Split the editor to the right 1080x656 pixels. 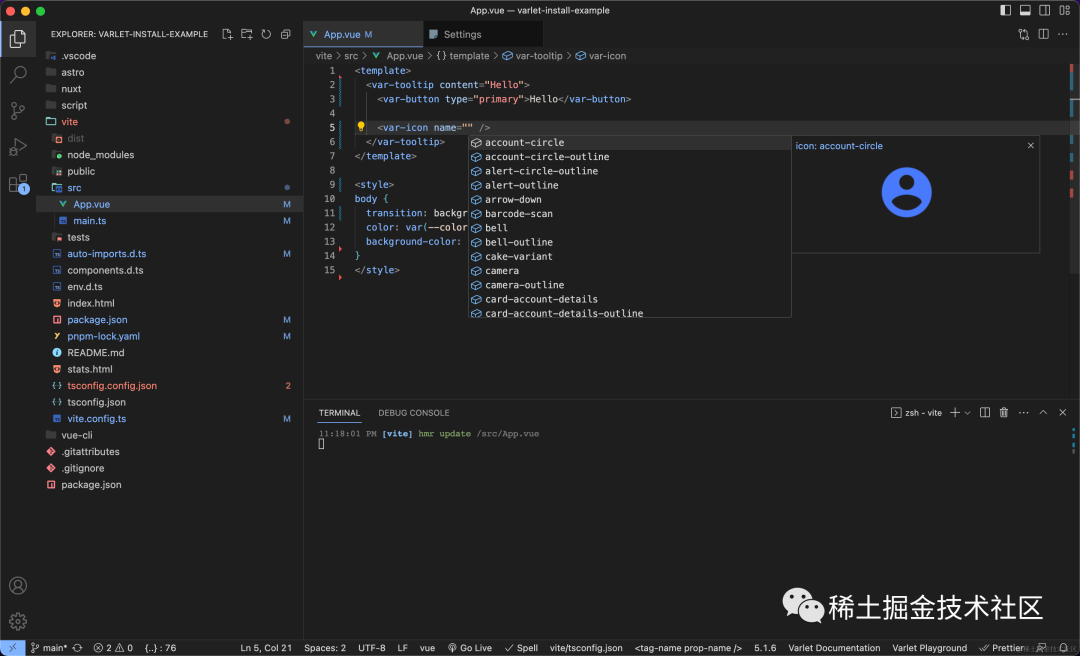(1043, 34)
